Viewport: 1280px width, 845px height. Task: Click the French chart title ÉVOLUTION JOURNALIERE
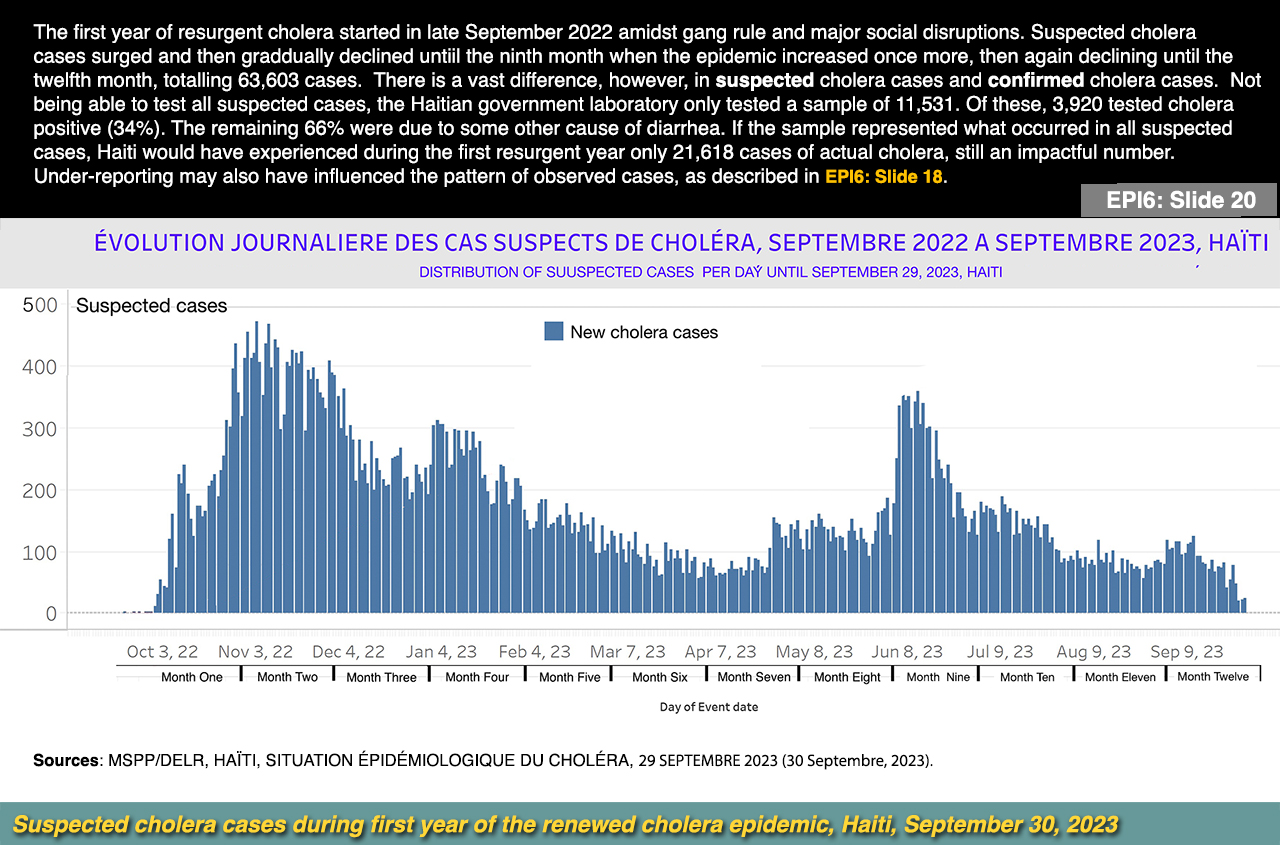681,243
